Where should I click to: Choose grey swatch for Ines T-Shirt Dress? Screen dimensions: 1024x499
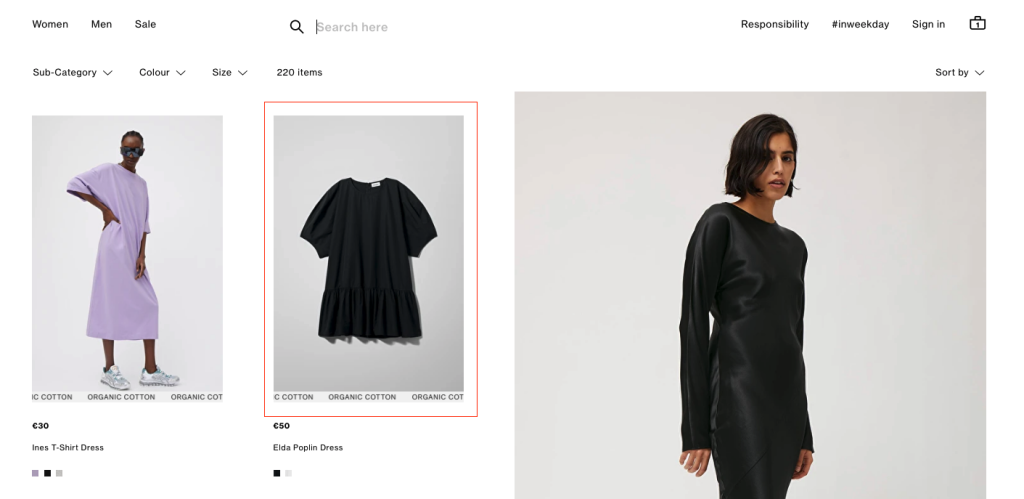pyautogui.click(x=59, y=473)
